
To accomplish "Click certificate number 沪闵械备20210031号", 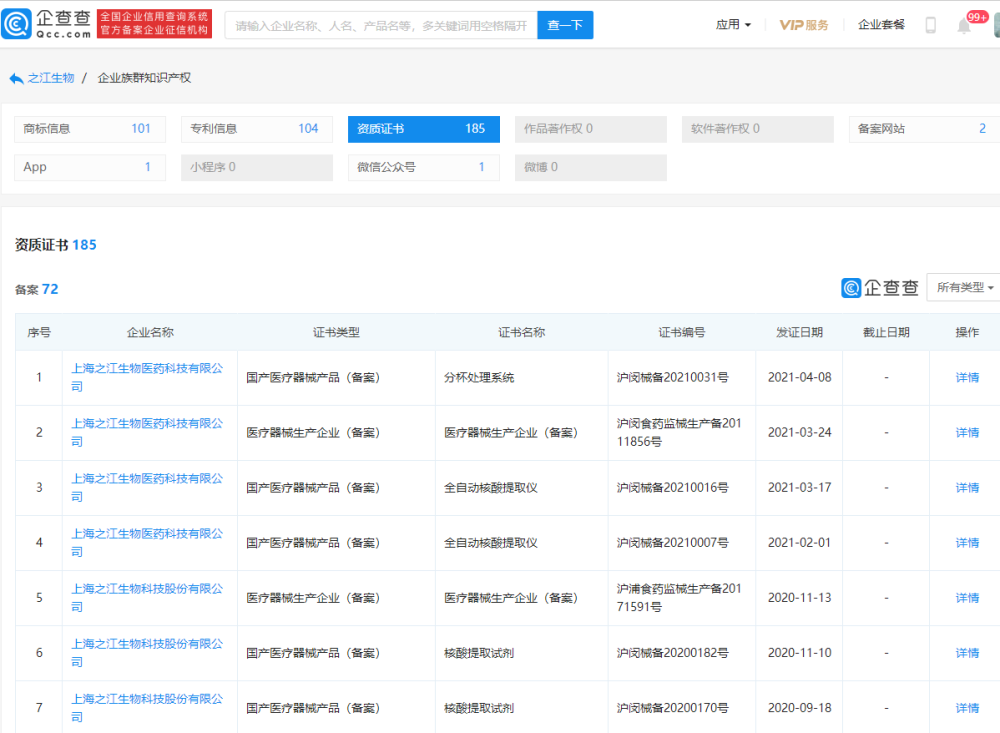I will point(673,378).
